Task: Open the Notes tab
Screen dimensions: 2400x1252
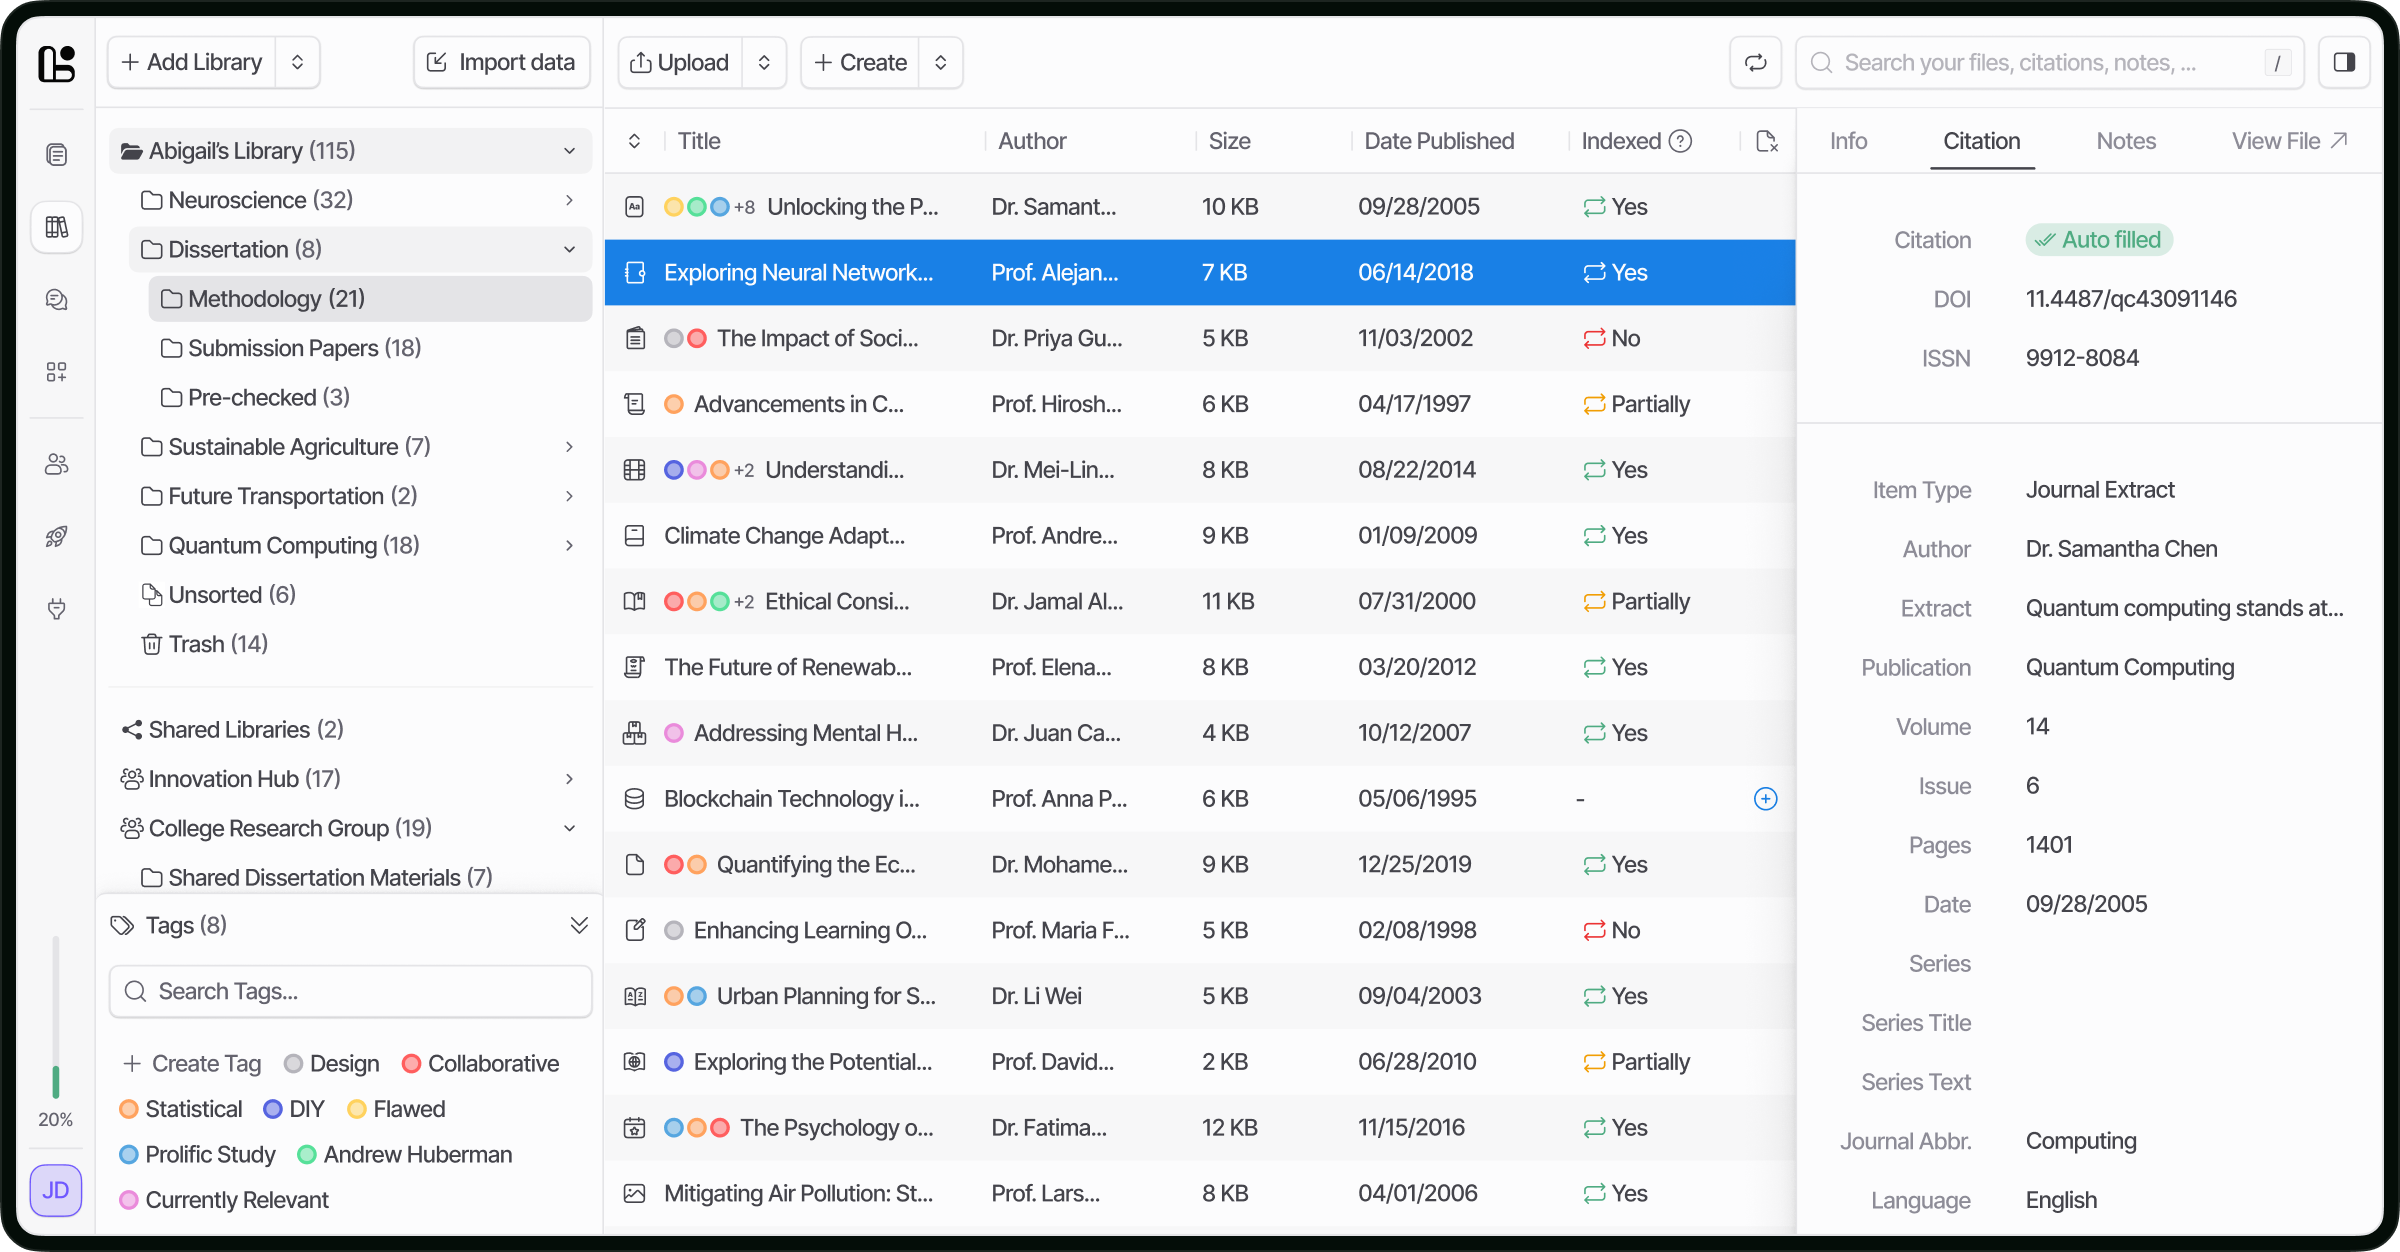Action: tap(2126, 141)
